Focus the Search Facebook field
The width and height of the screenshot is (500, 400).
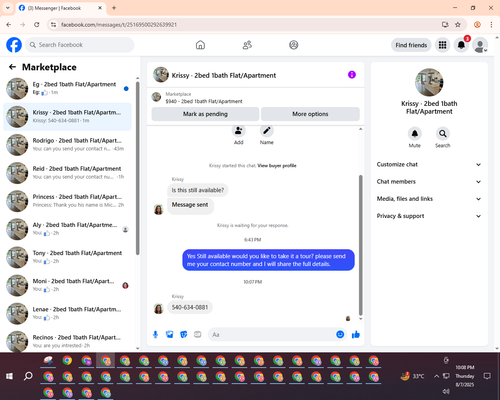pyautogui.click(x=80, y=45)
